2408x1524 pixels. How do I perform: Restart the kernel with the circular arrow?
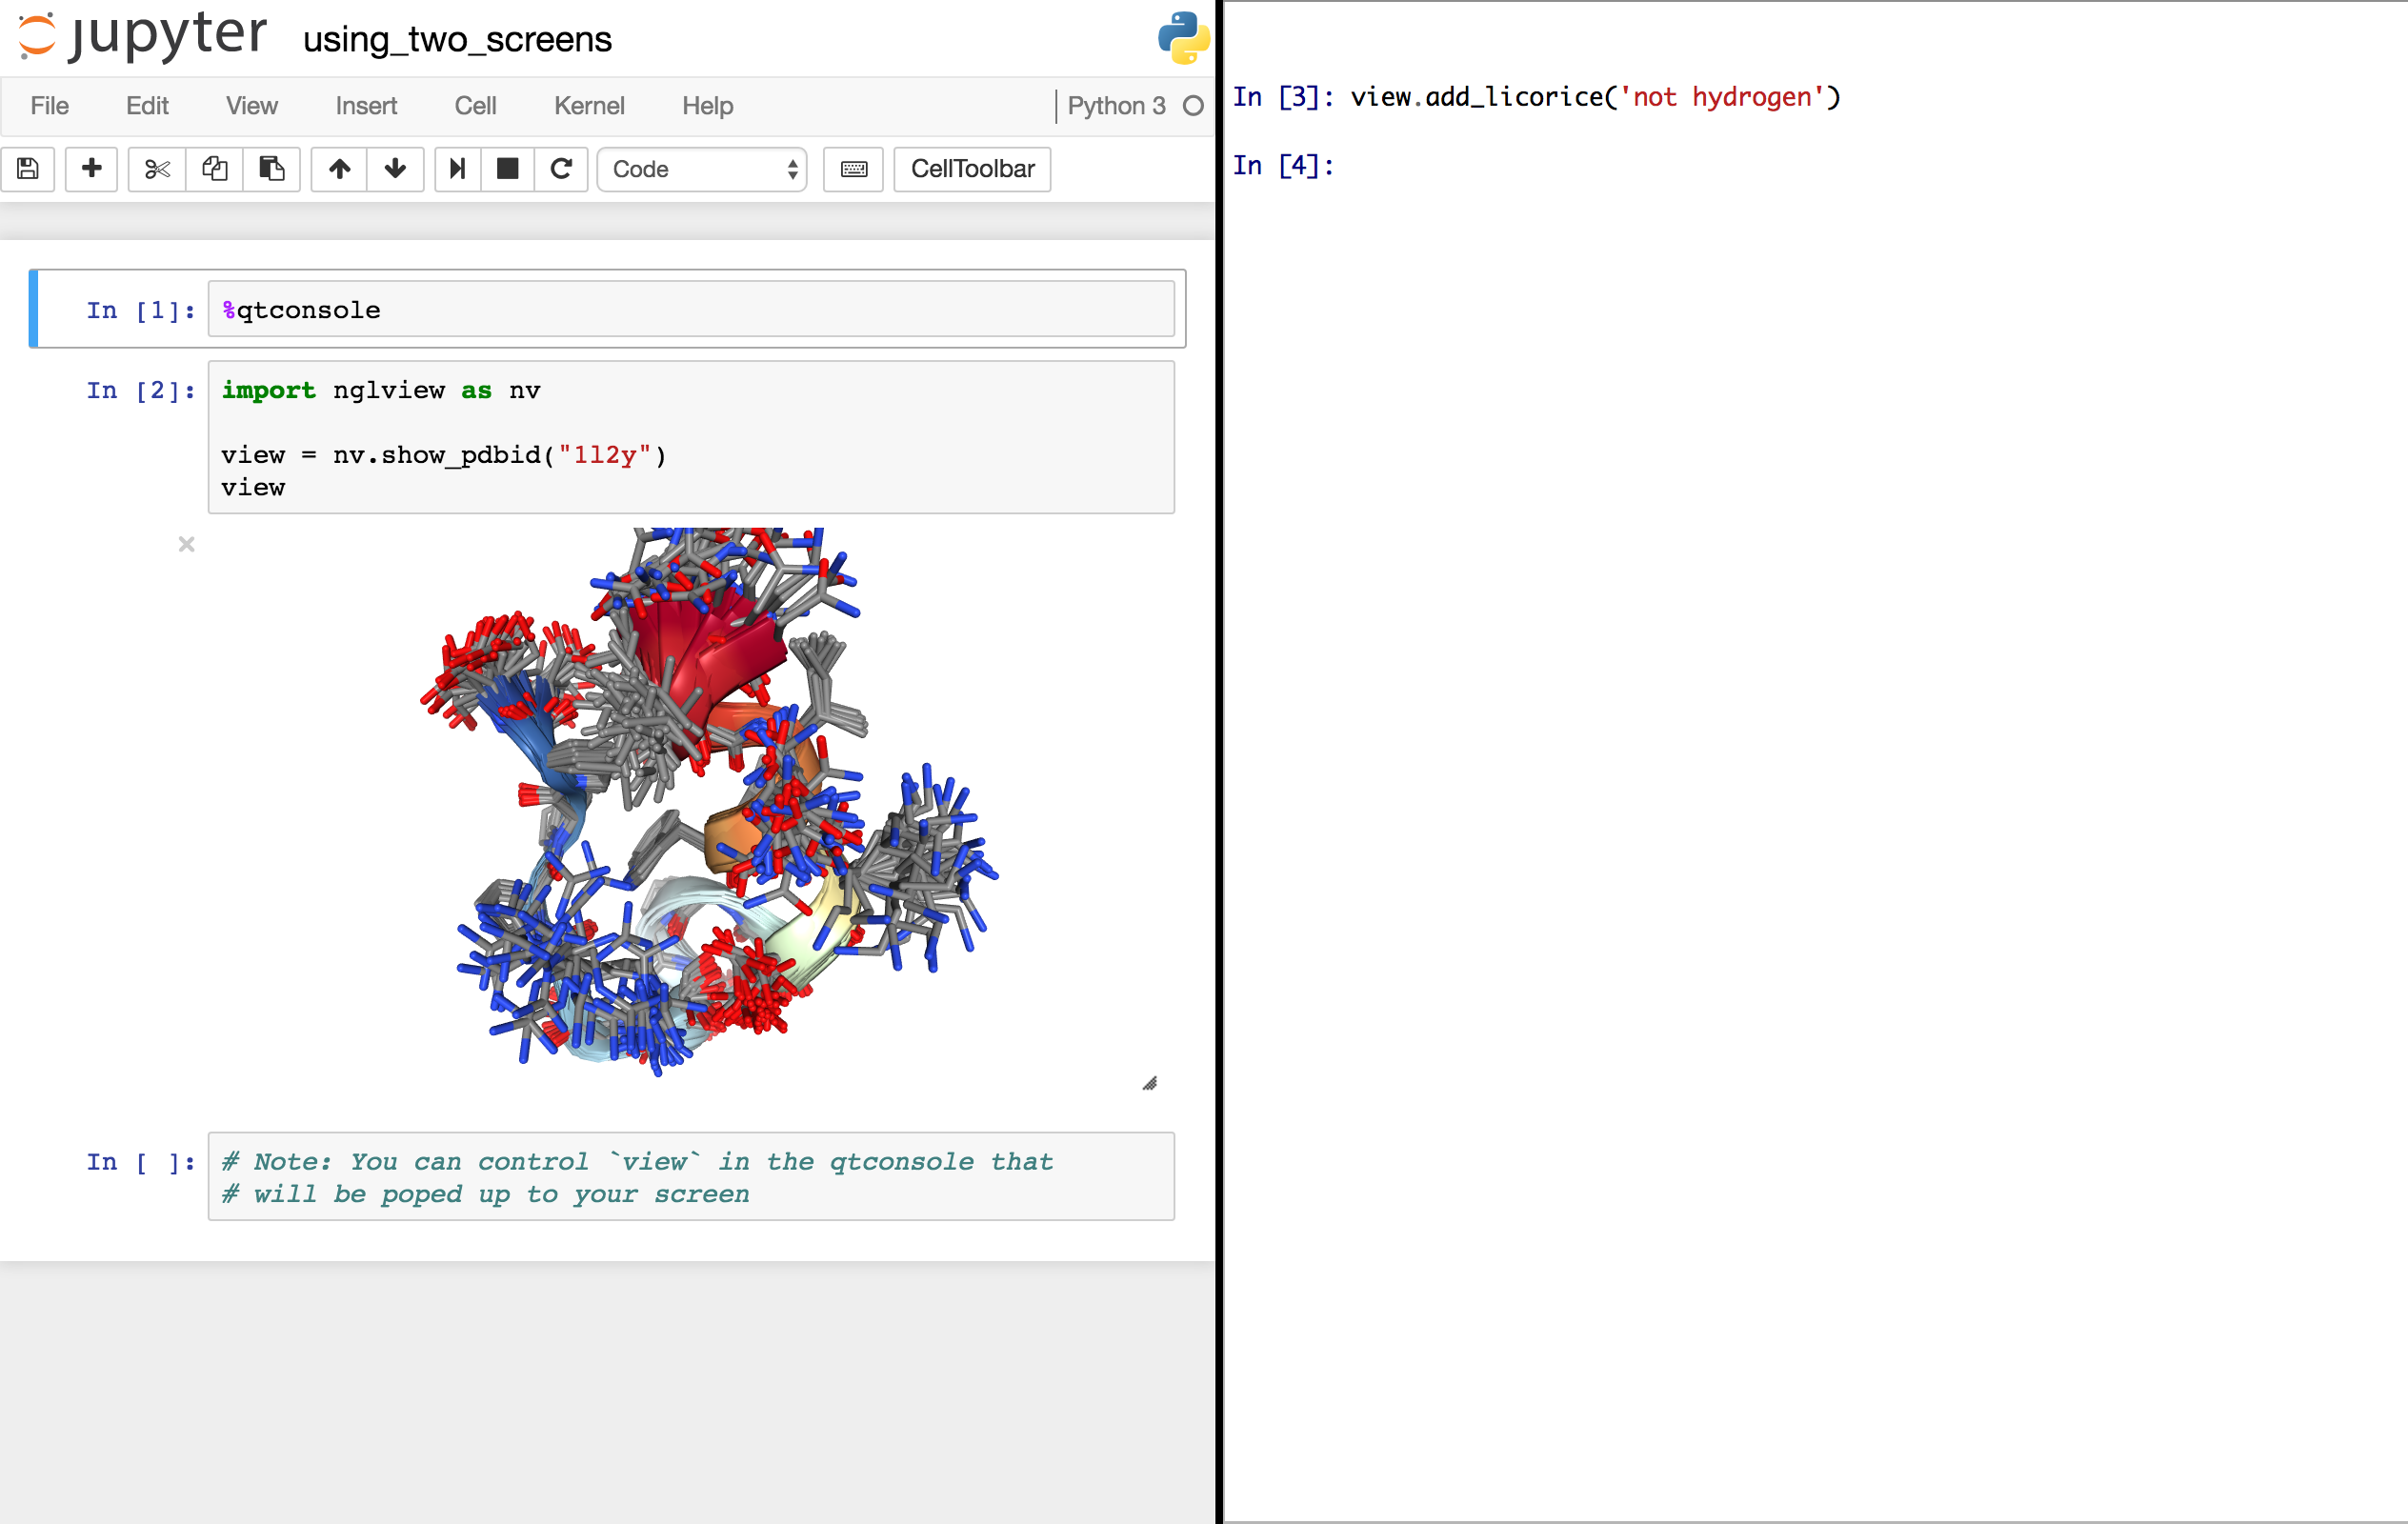tap(561, 169)
